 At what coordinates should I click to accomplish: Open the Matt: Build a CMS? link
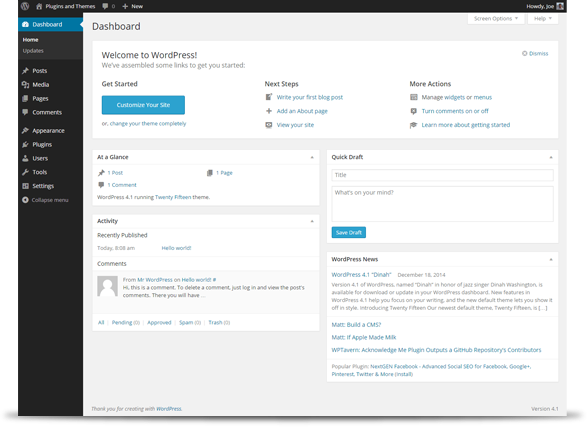[x=356, y=324]
